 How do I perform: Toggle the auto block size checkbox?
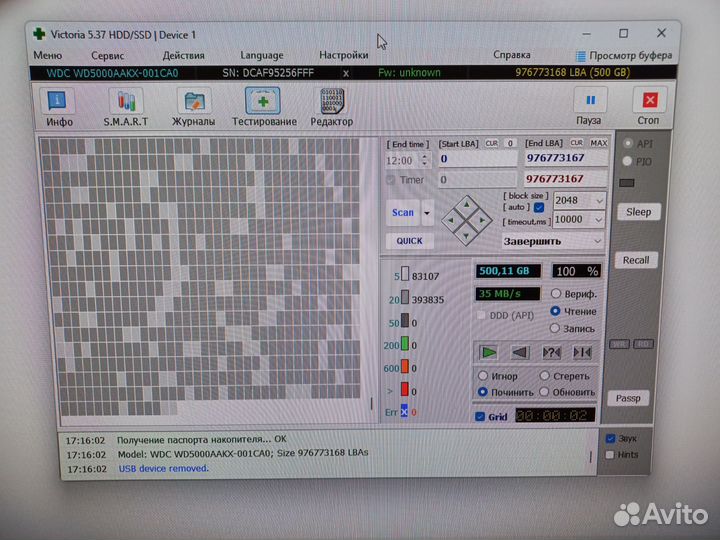point(540,208)
